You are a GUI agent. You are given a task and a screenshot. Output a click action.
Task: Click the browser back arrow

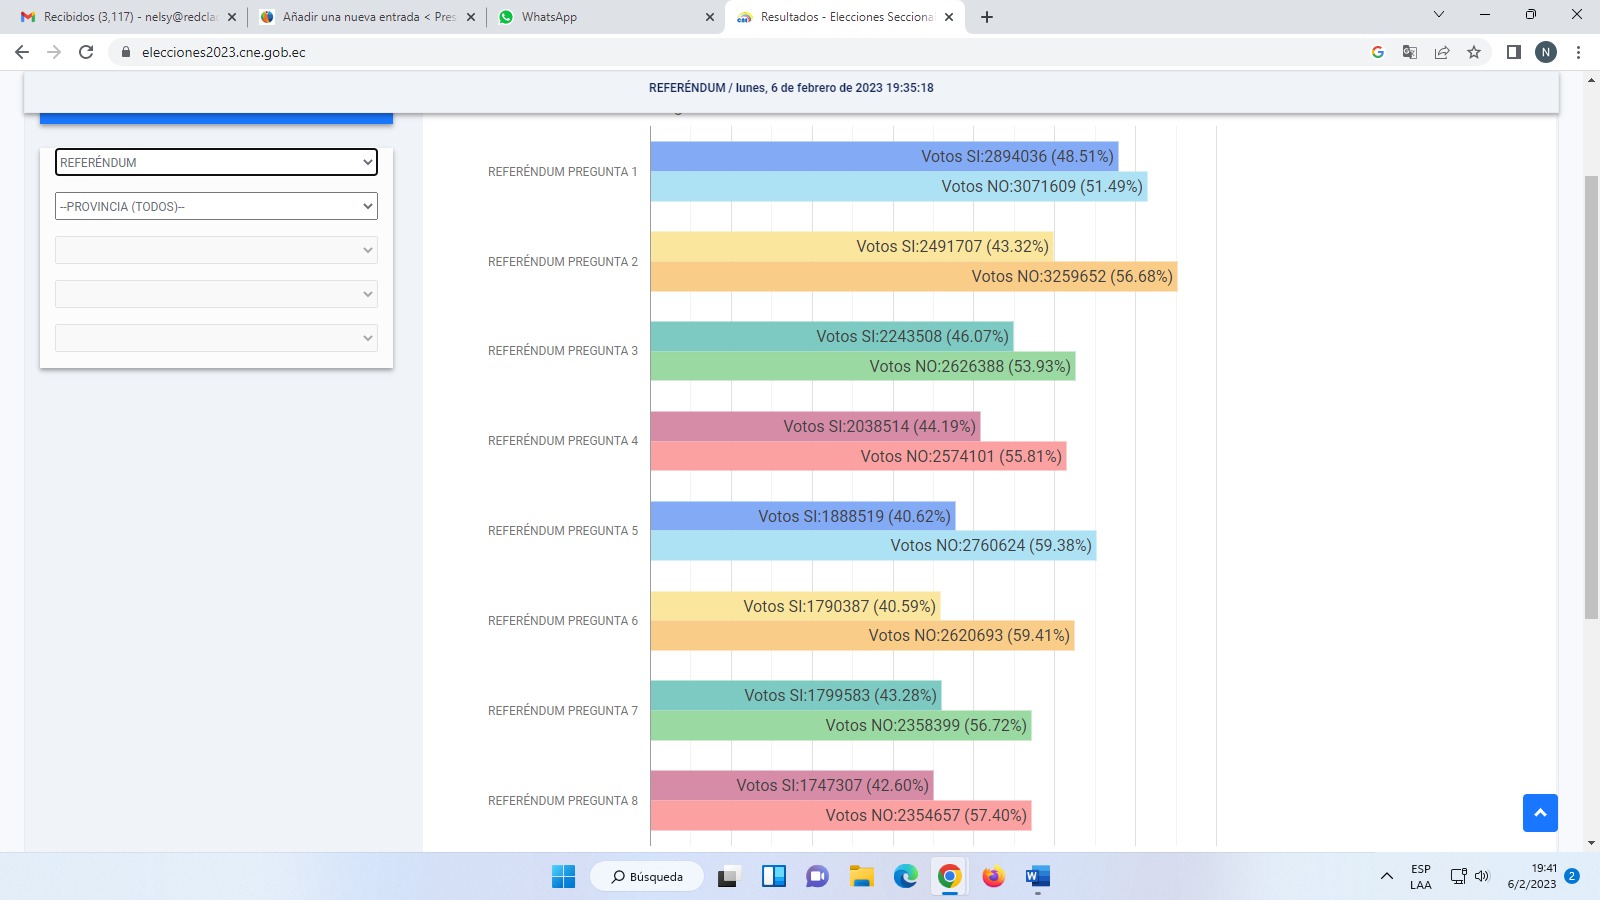22,52
